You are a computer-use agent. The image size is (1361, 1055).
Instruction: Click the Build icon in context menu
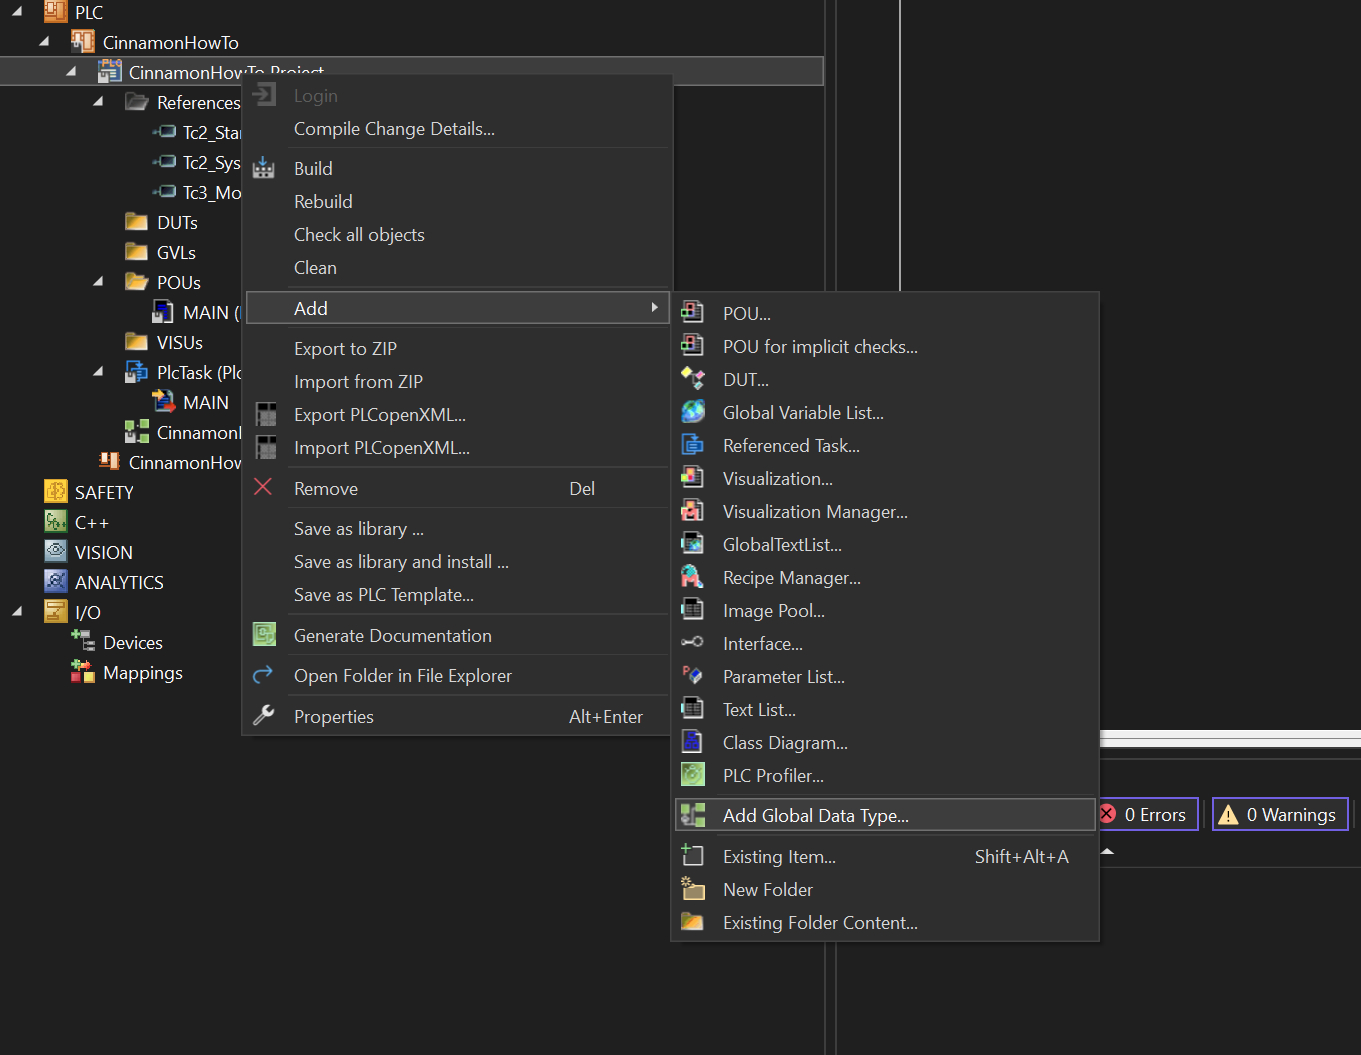(264, 168)
